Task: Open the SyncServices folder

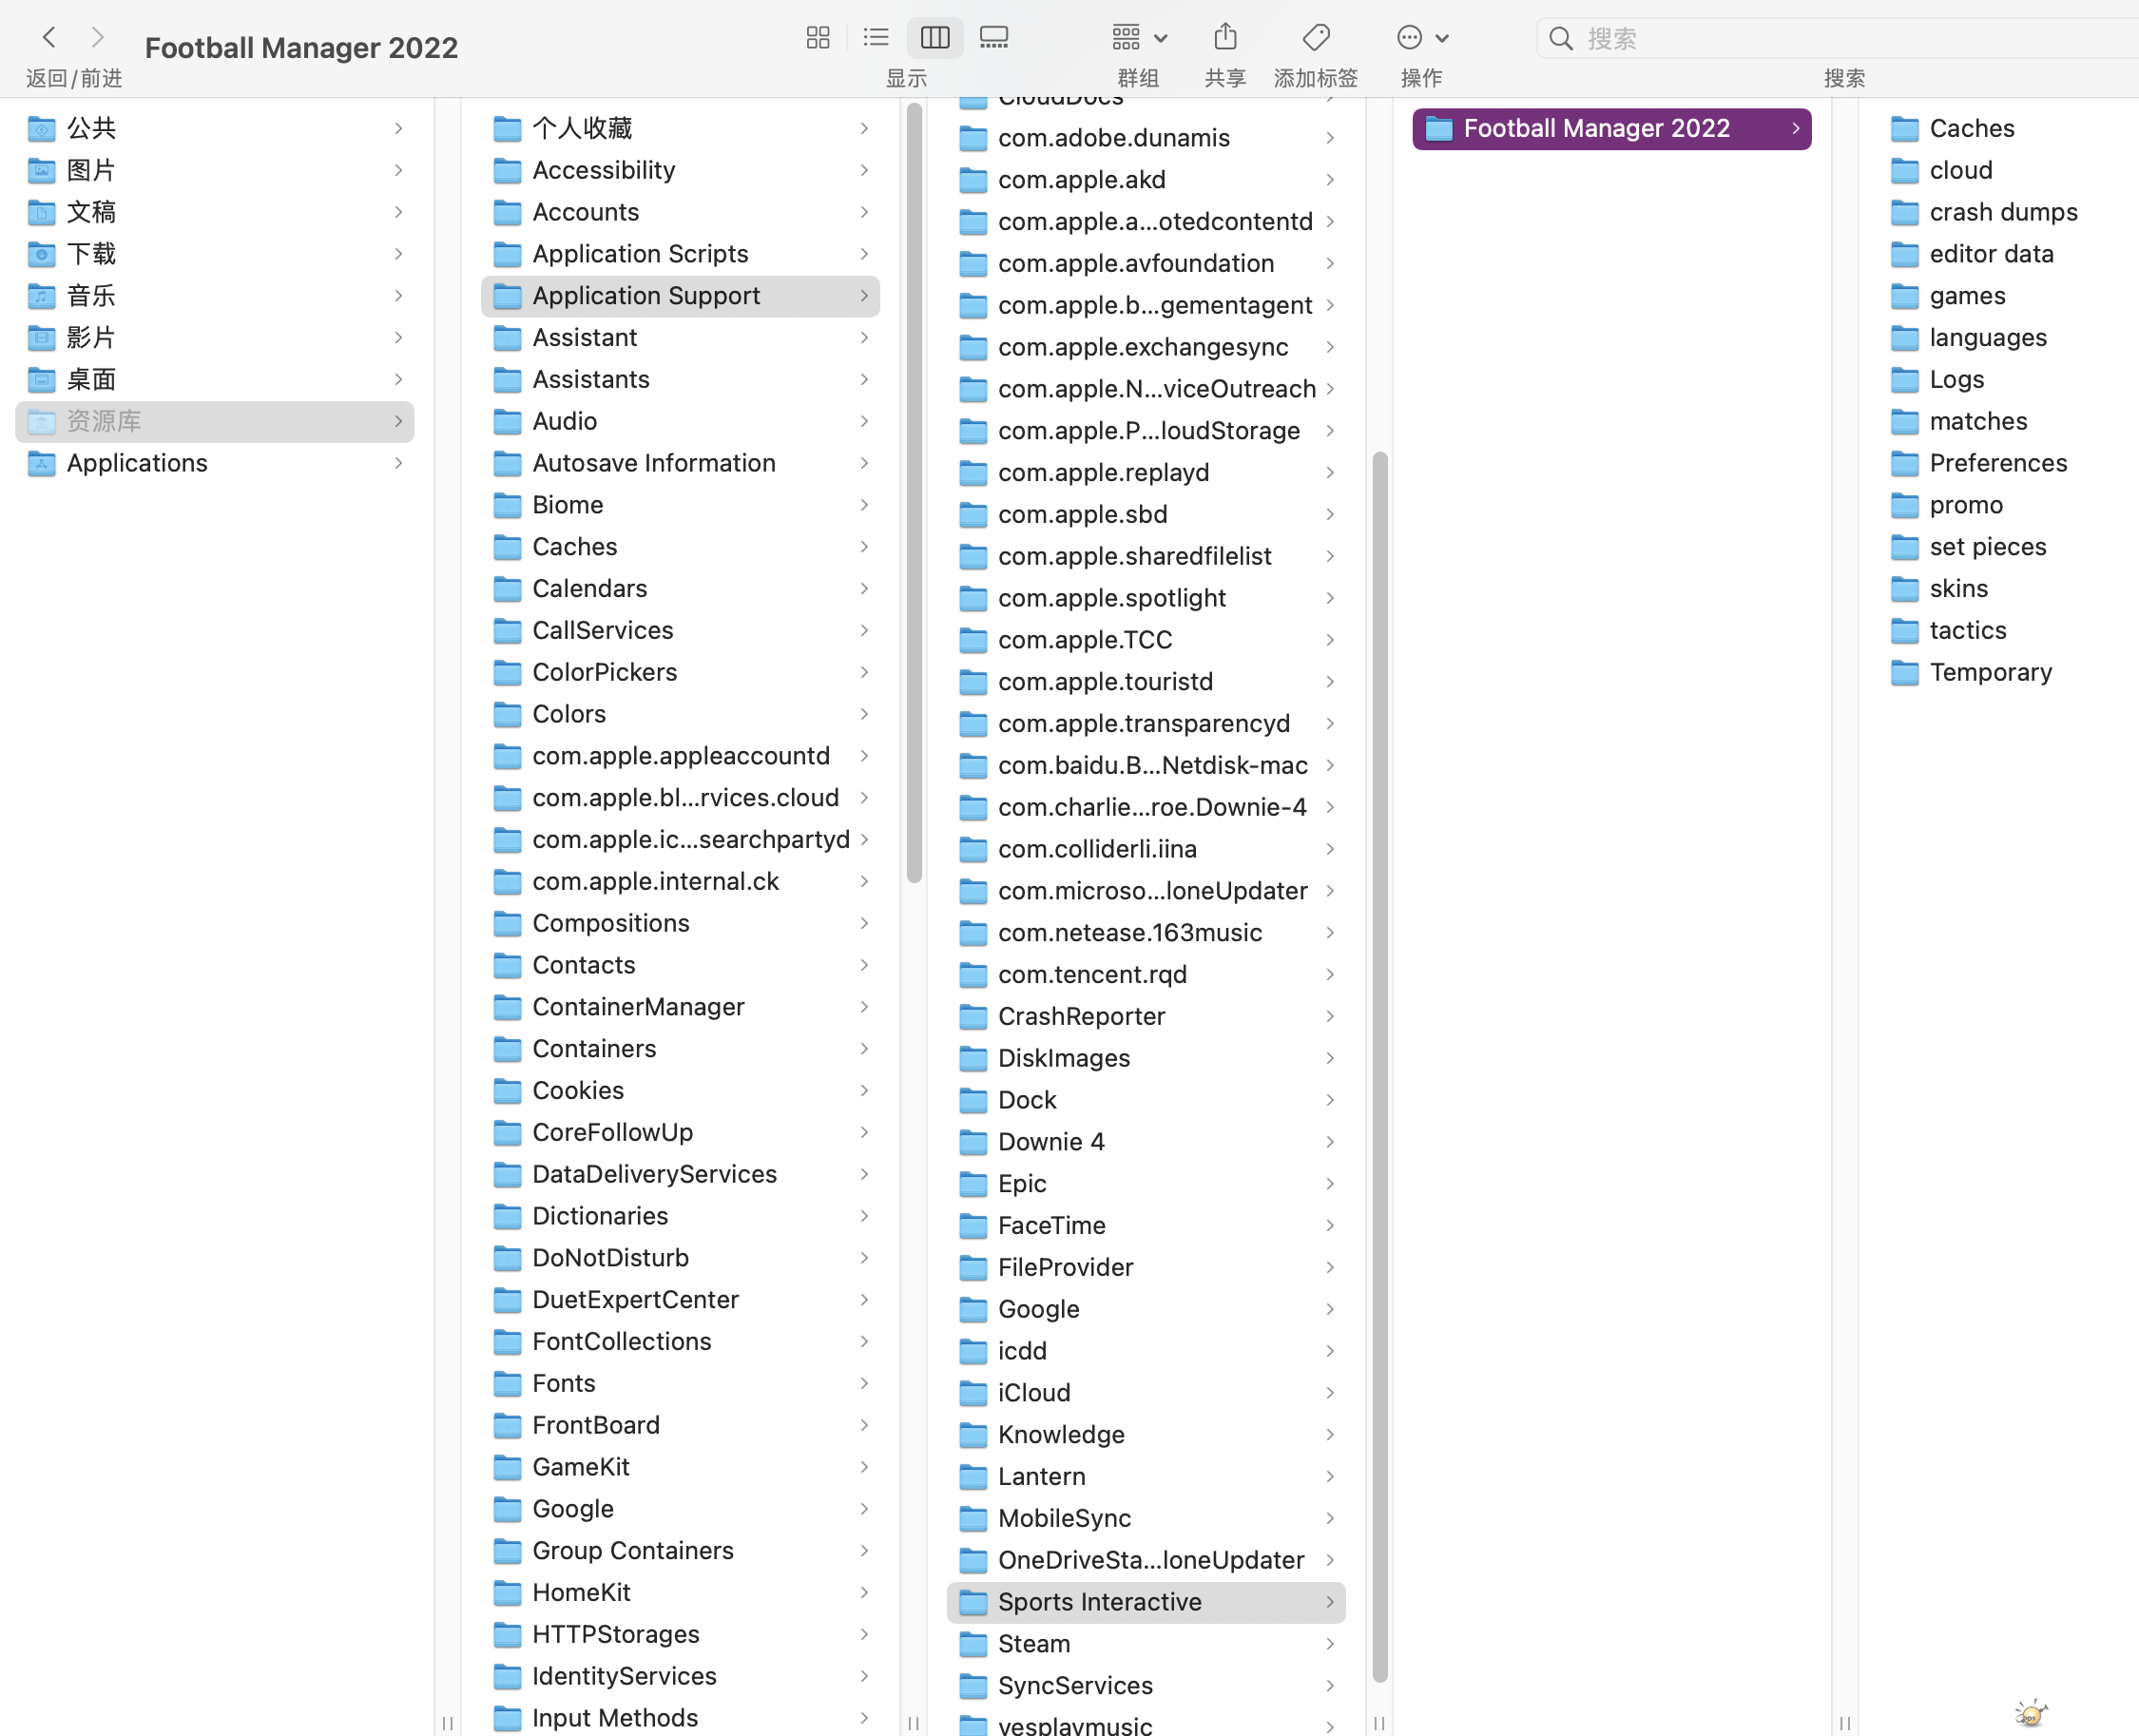Action: coord(1146,1686)
